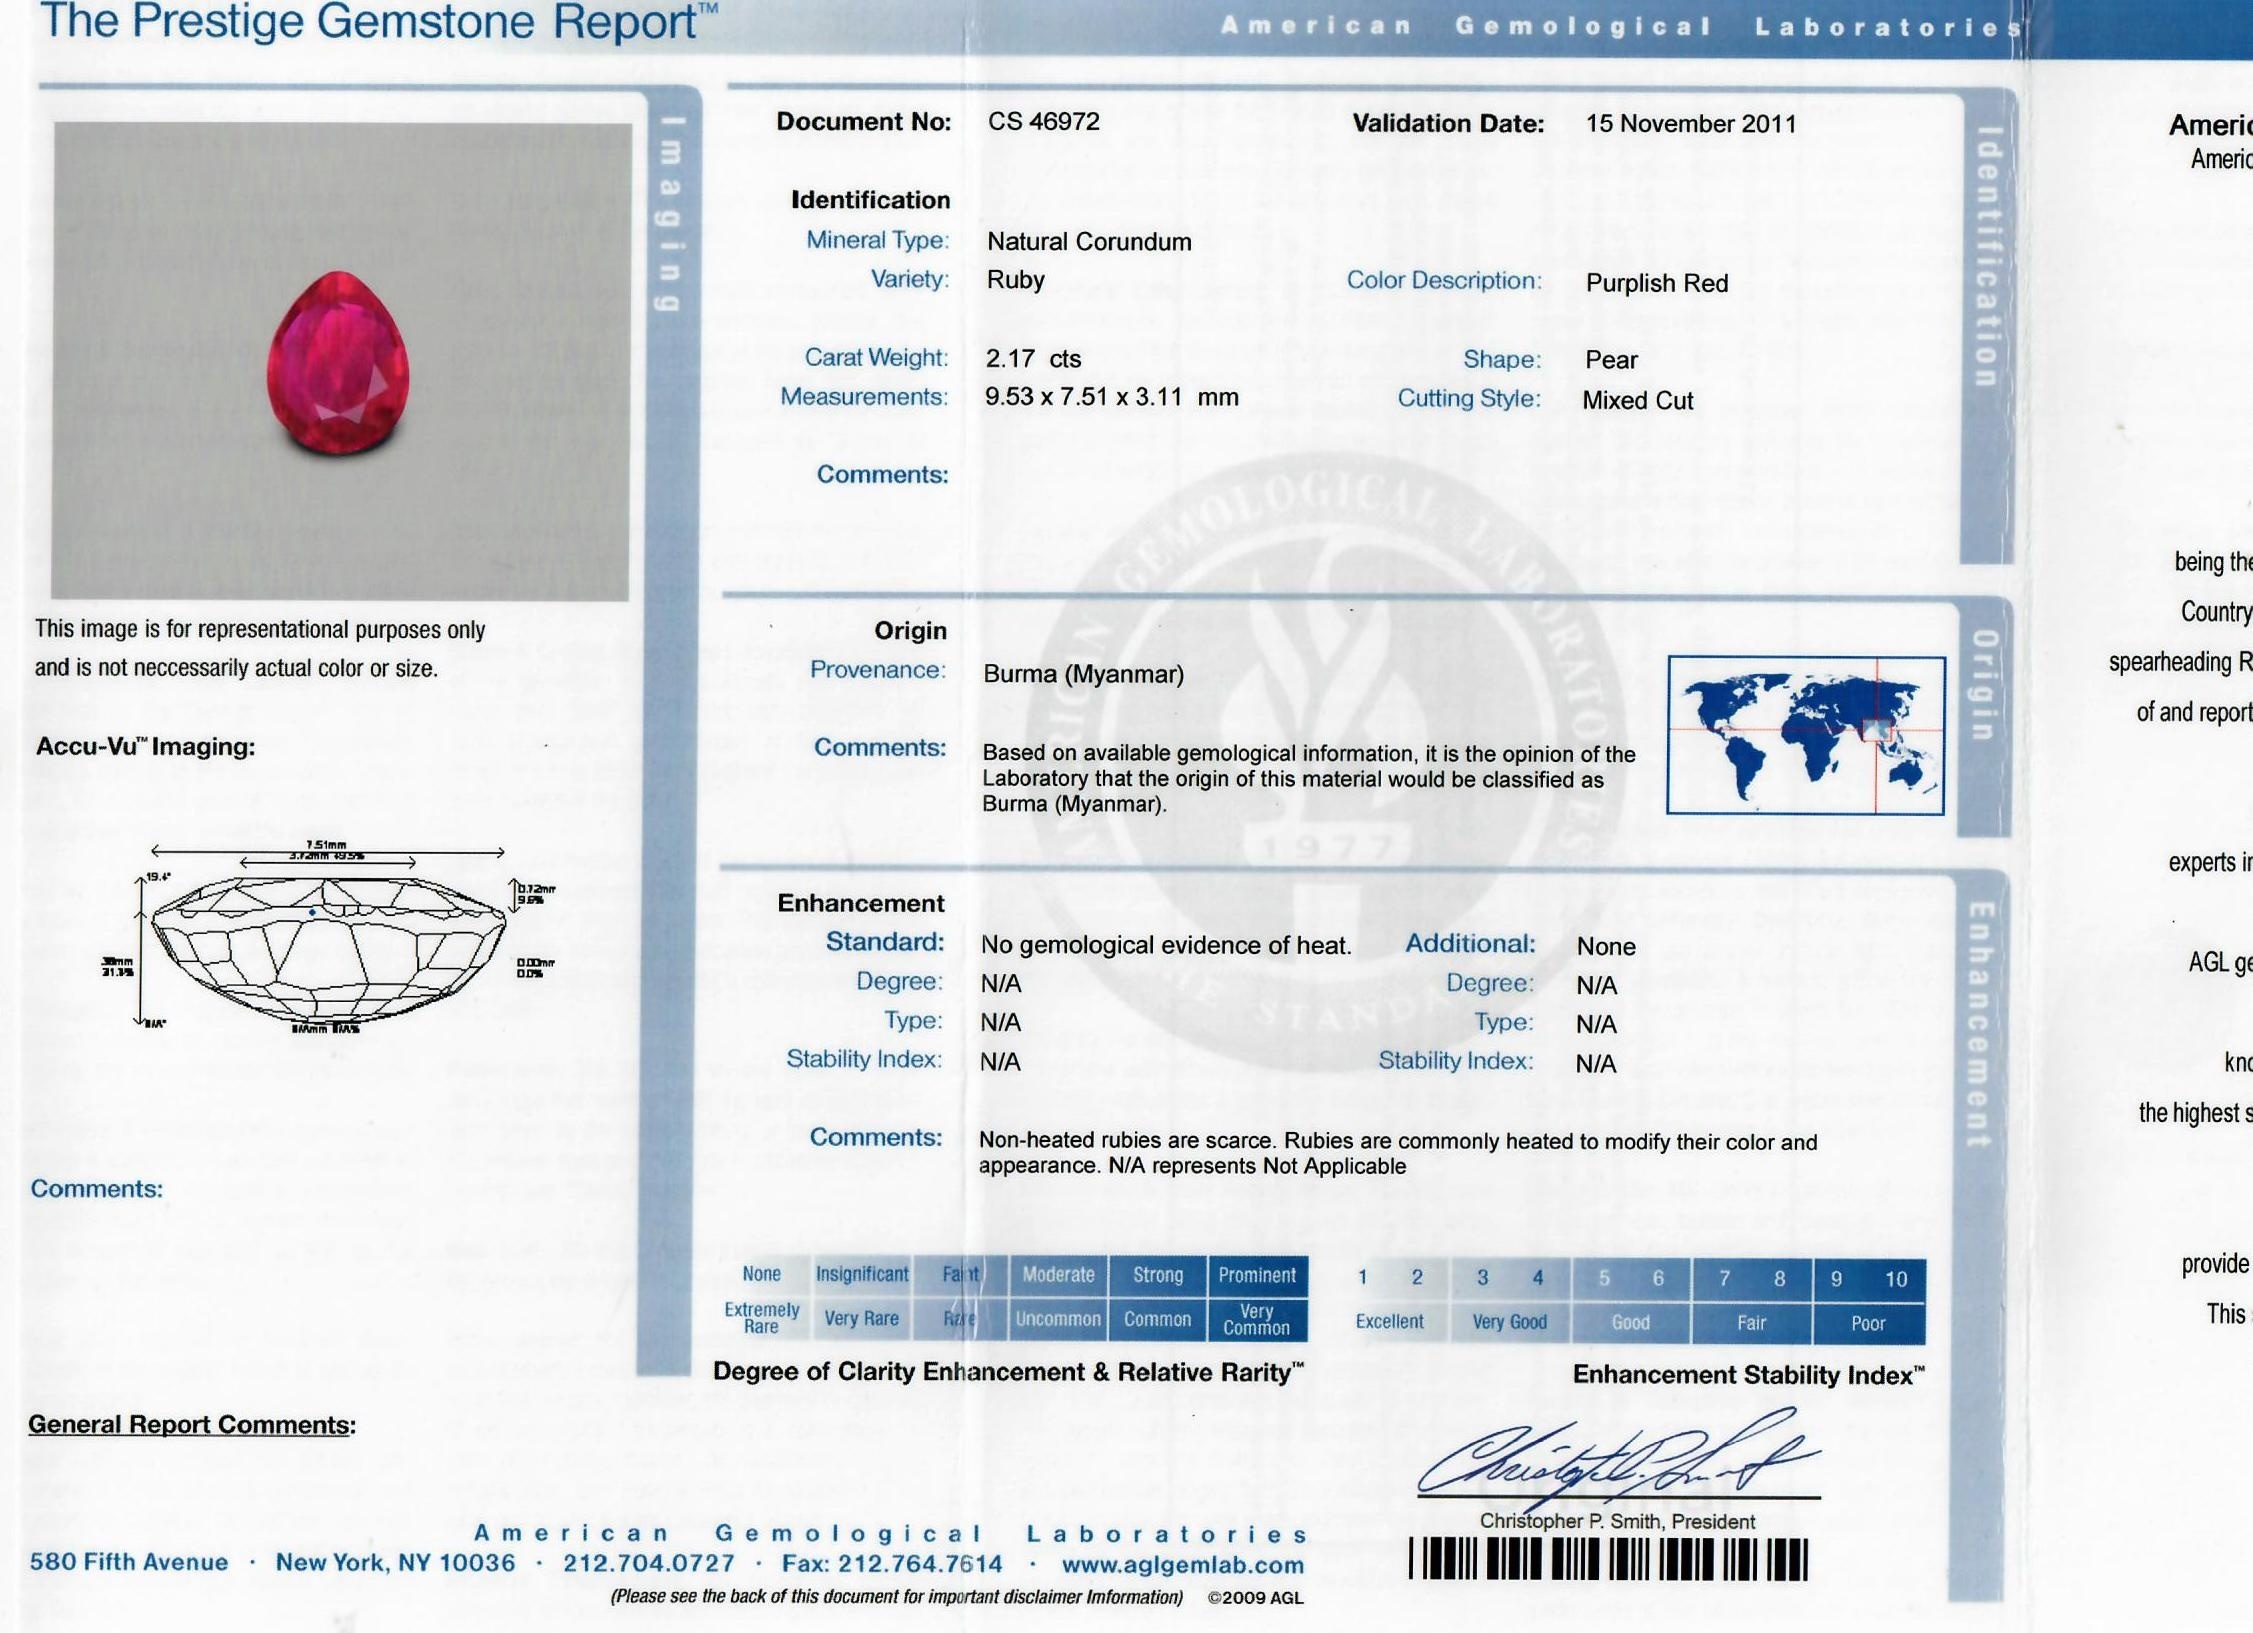The height and width of the screenshot is (1633, 2253).
Task: Click the 'None' clarity enhancement cell
Action: click(x=761, y=1274)
